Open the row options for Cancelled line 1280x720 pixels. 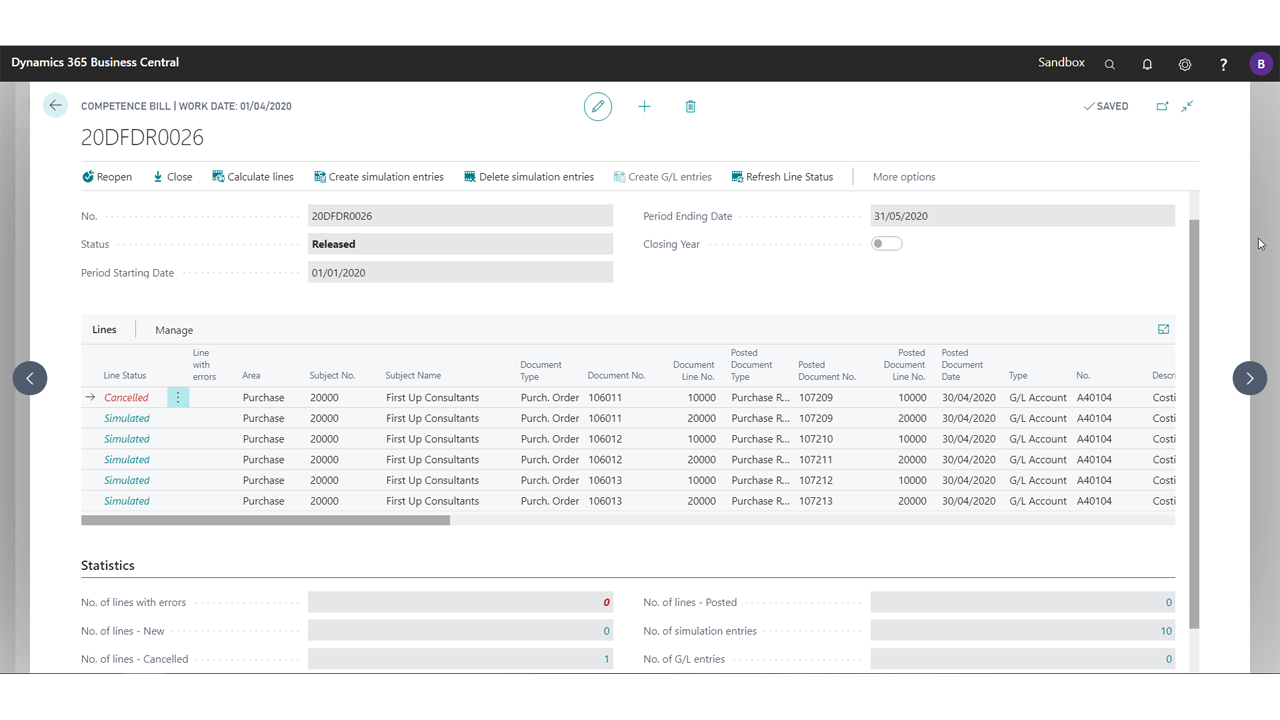pos(178,397)
